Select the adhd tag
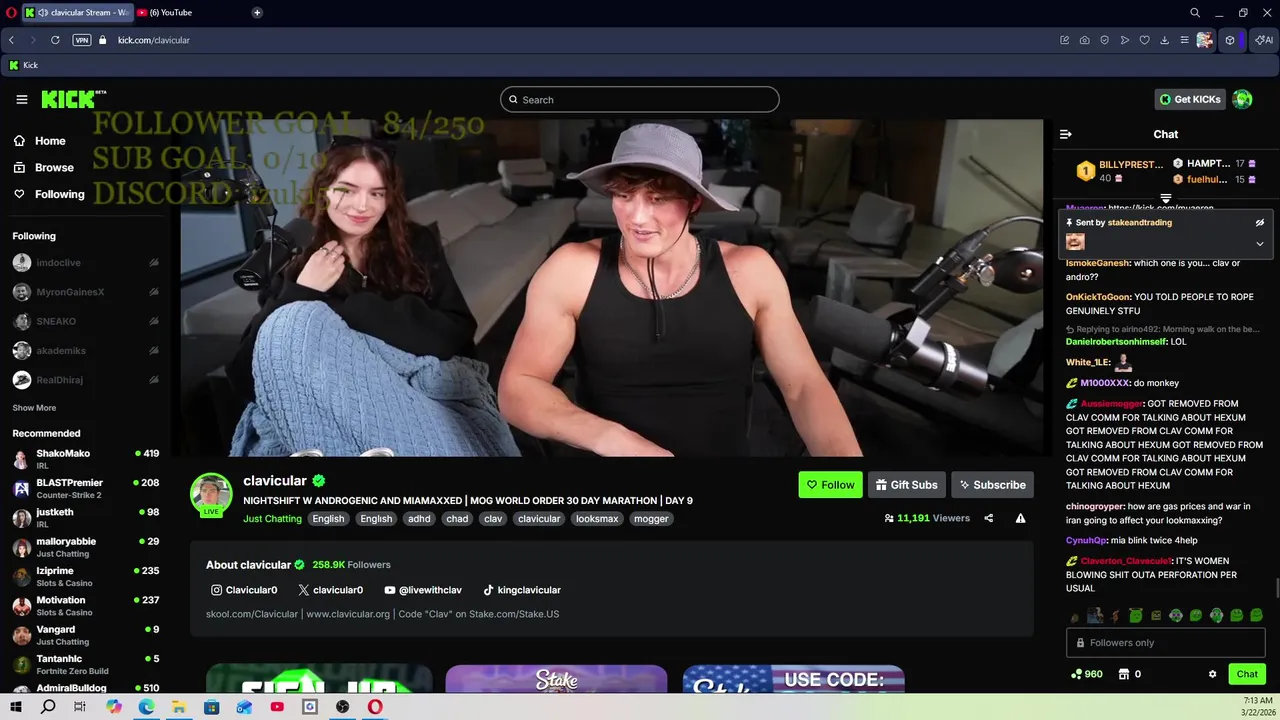The width and height of the screenshot is (1280, 720). pos(419,518)
